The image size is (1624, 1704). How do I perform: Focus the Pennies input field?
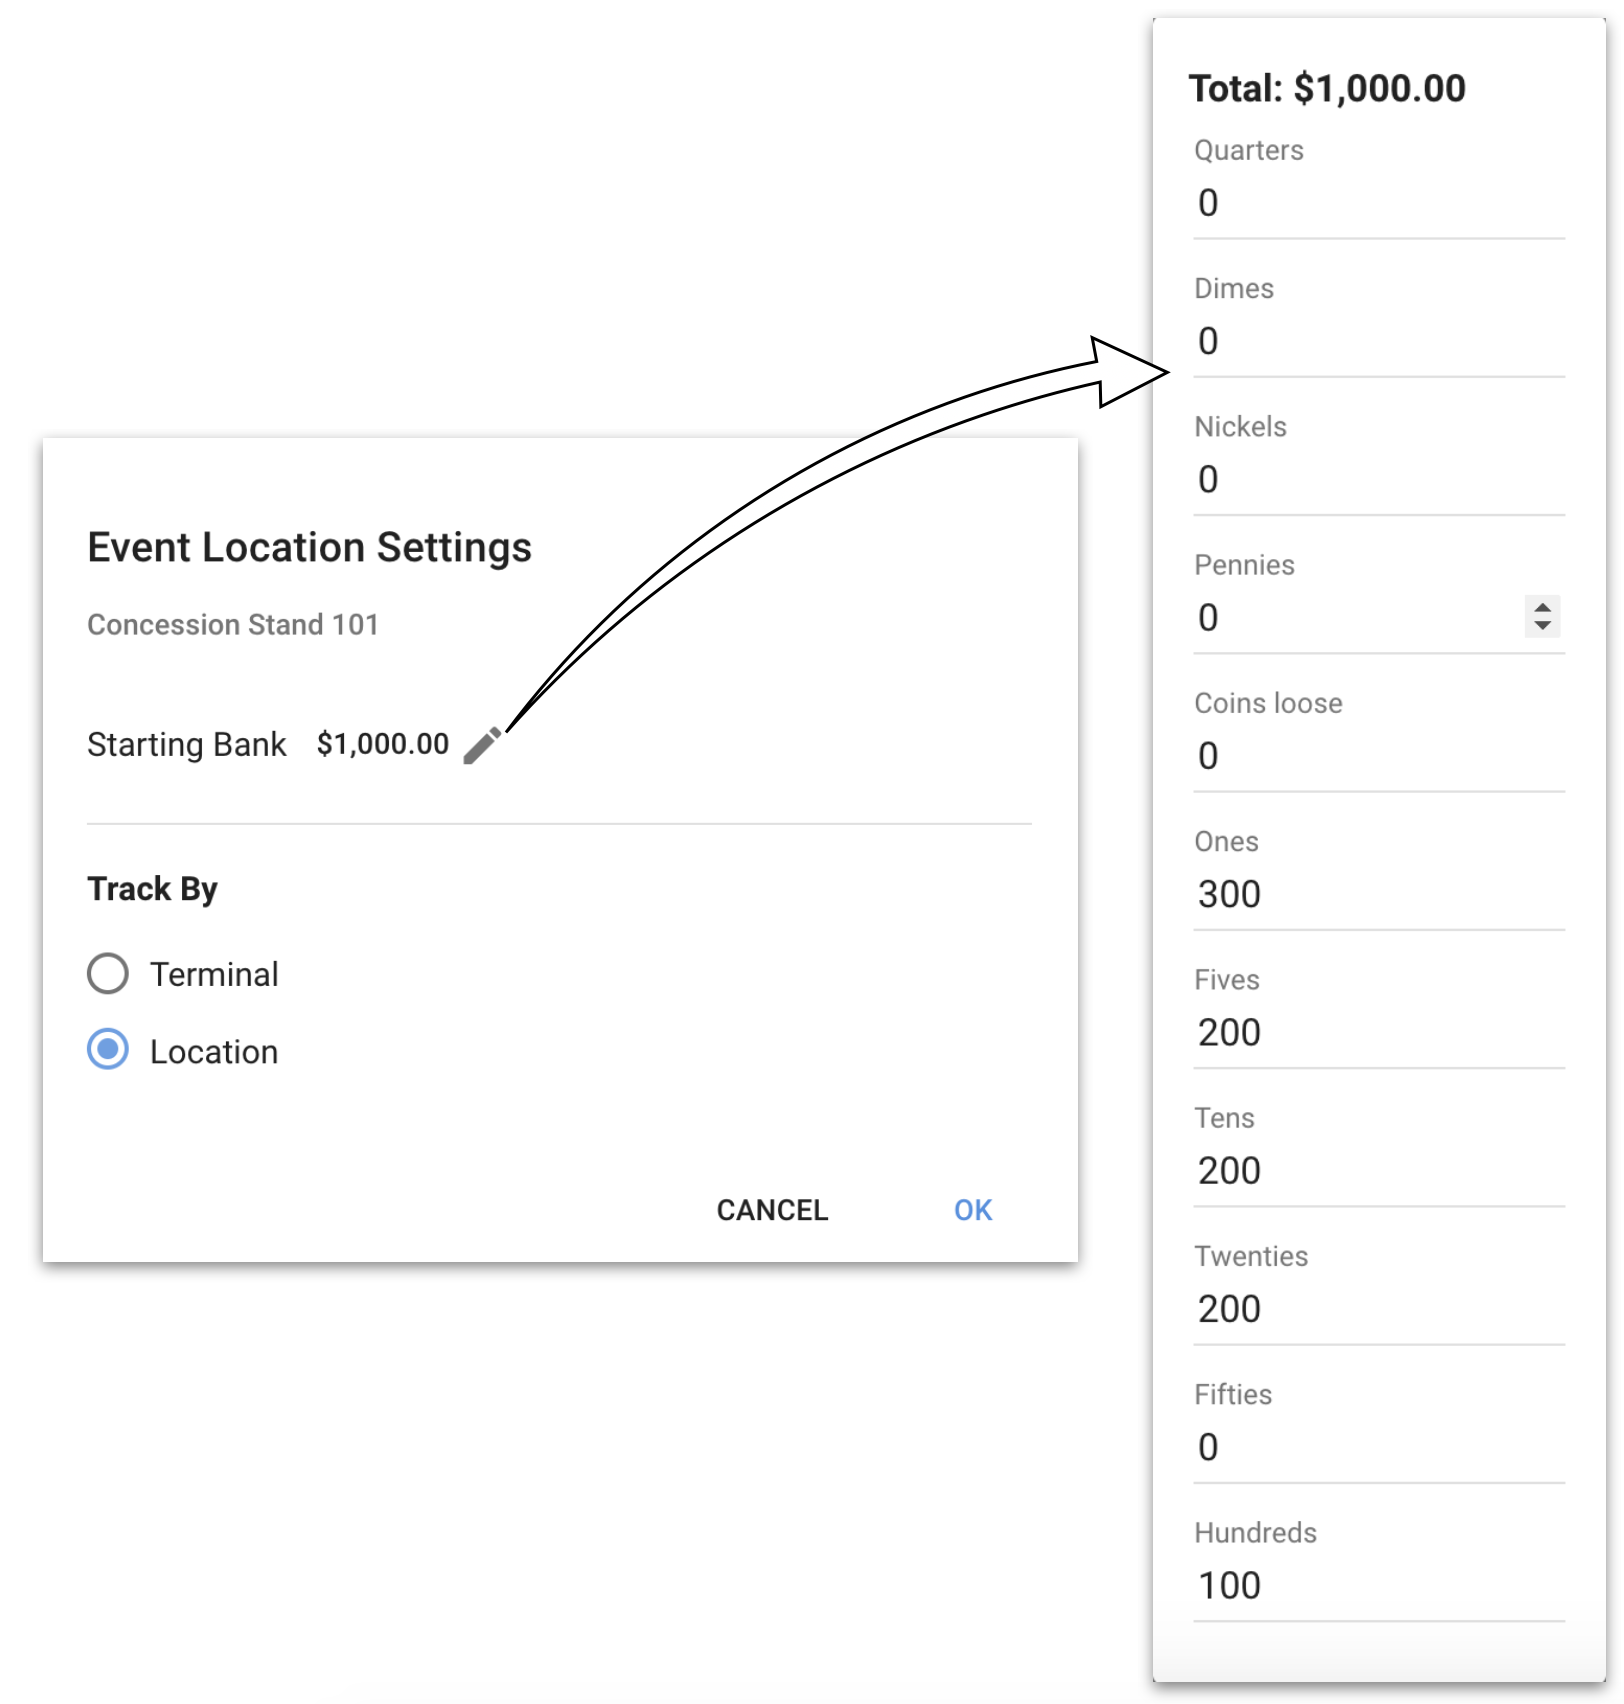coord(1360,617)
